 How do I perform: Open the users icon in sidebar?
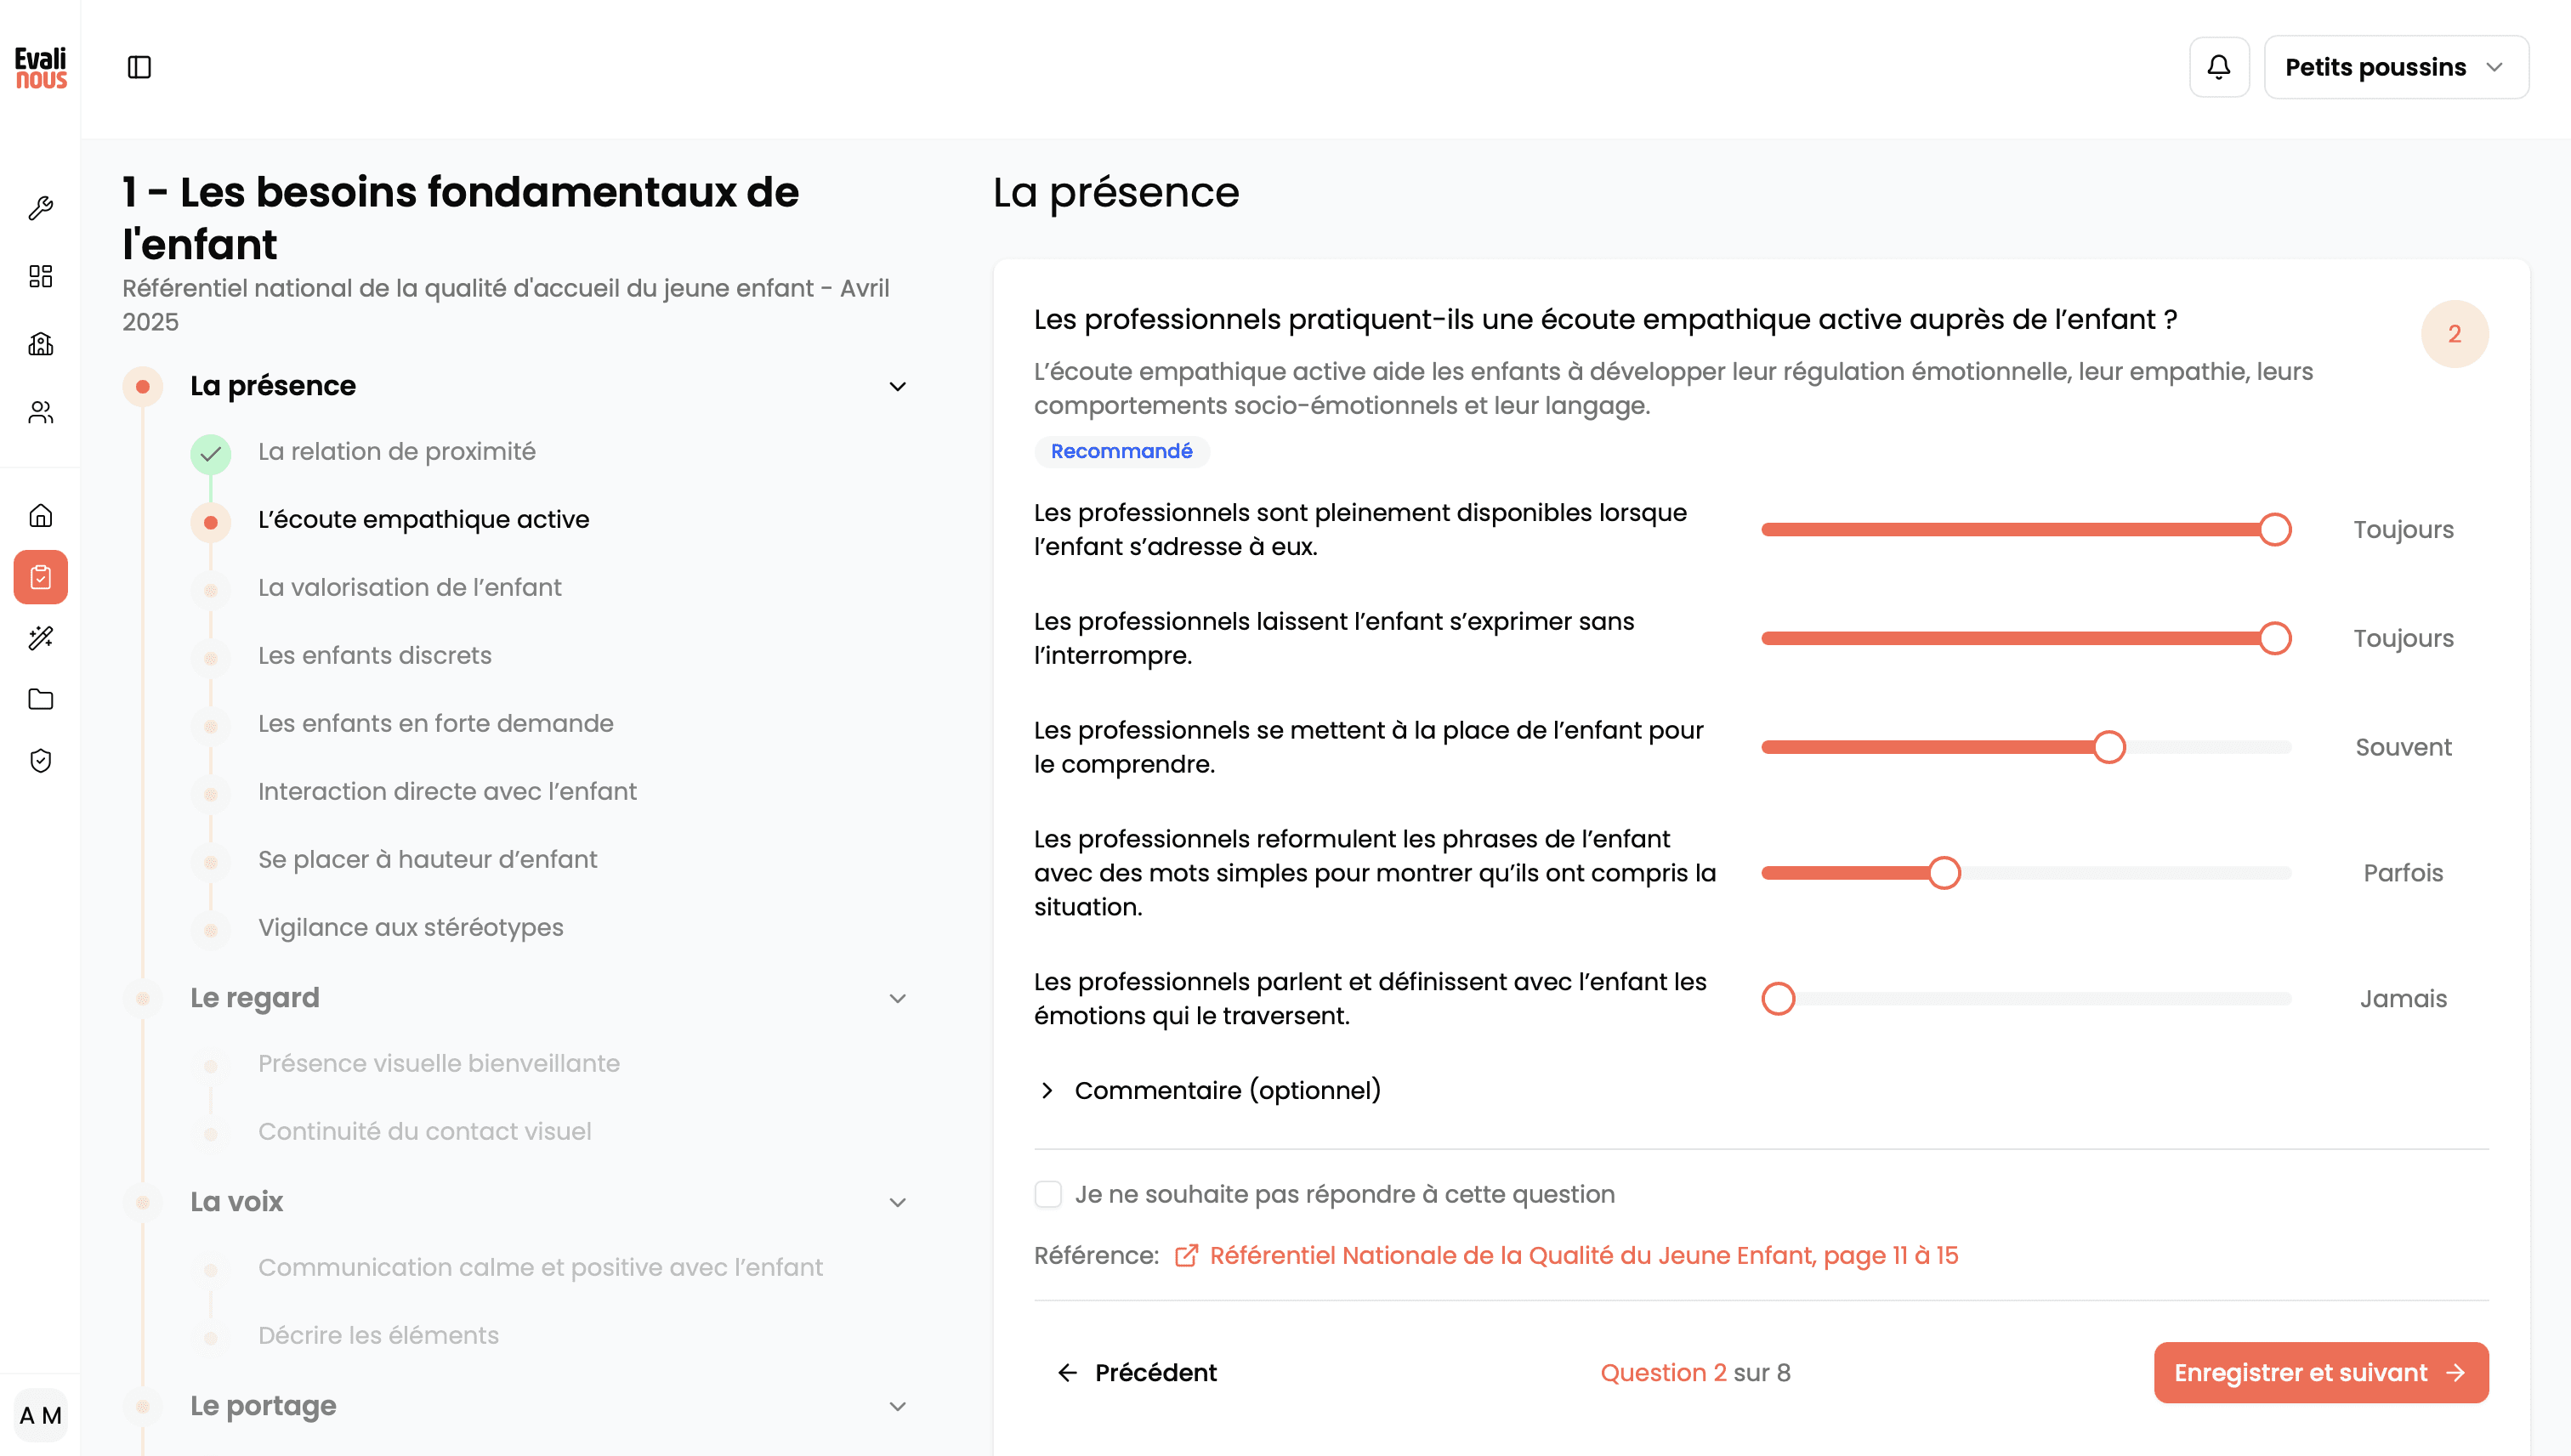click(x=41, y=412)
